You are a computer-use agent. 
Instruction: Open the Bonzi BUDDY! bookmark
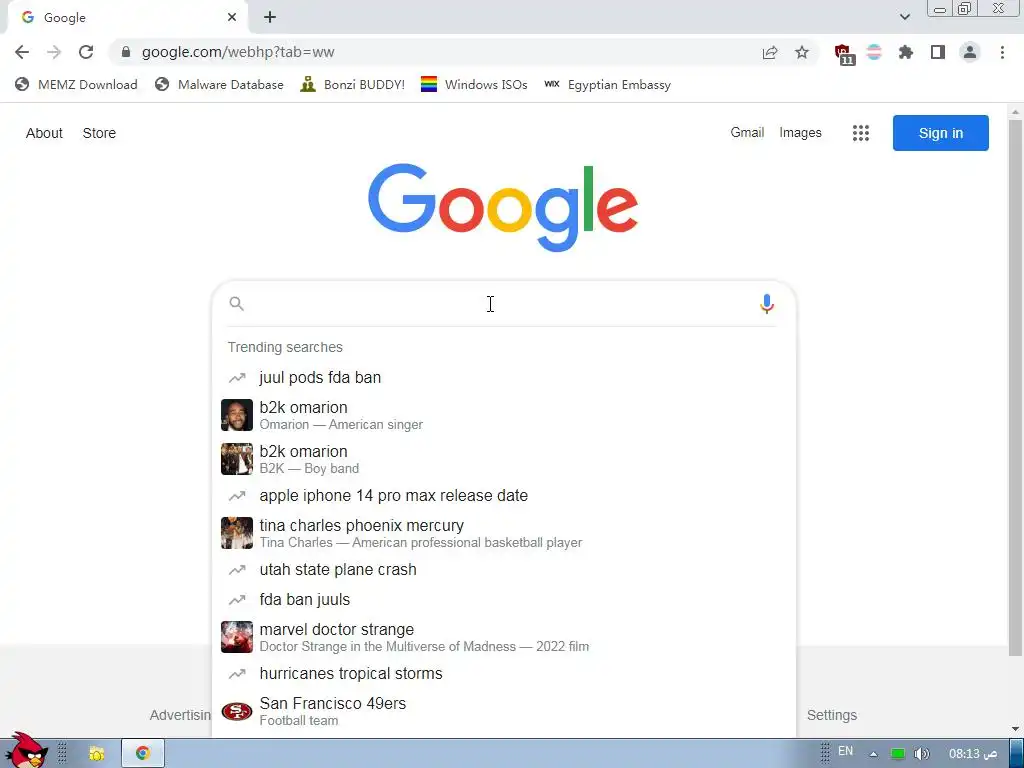tap(353, 84)
